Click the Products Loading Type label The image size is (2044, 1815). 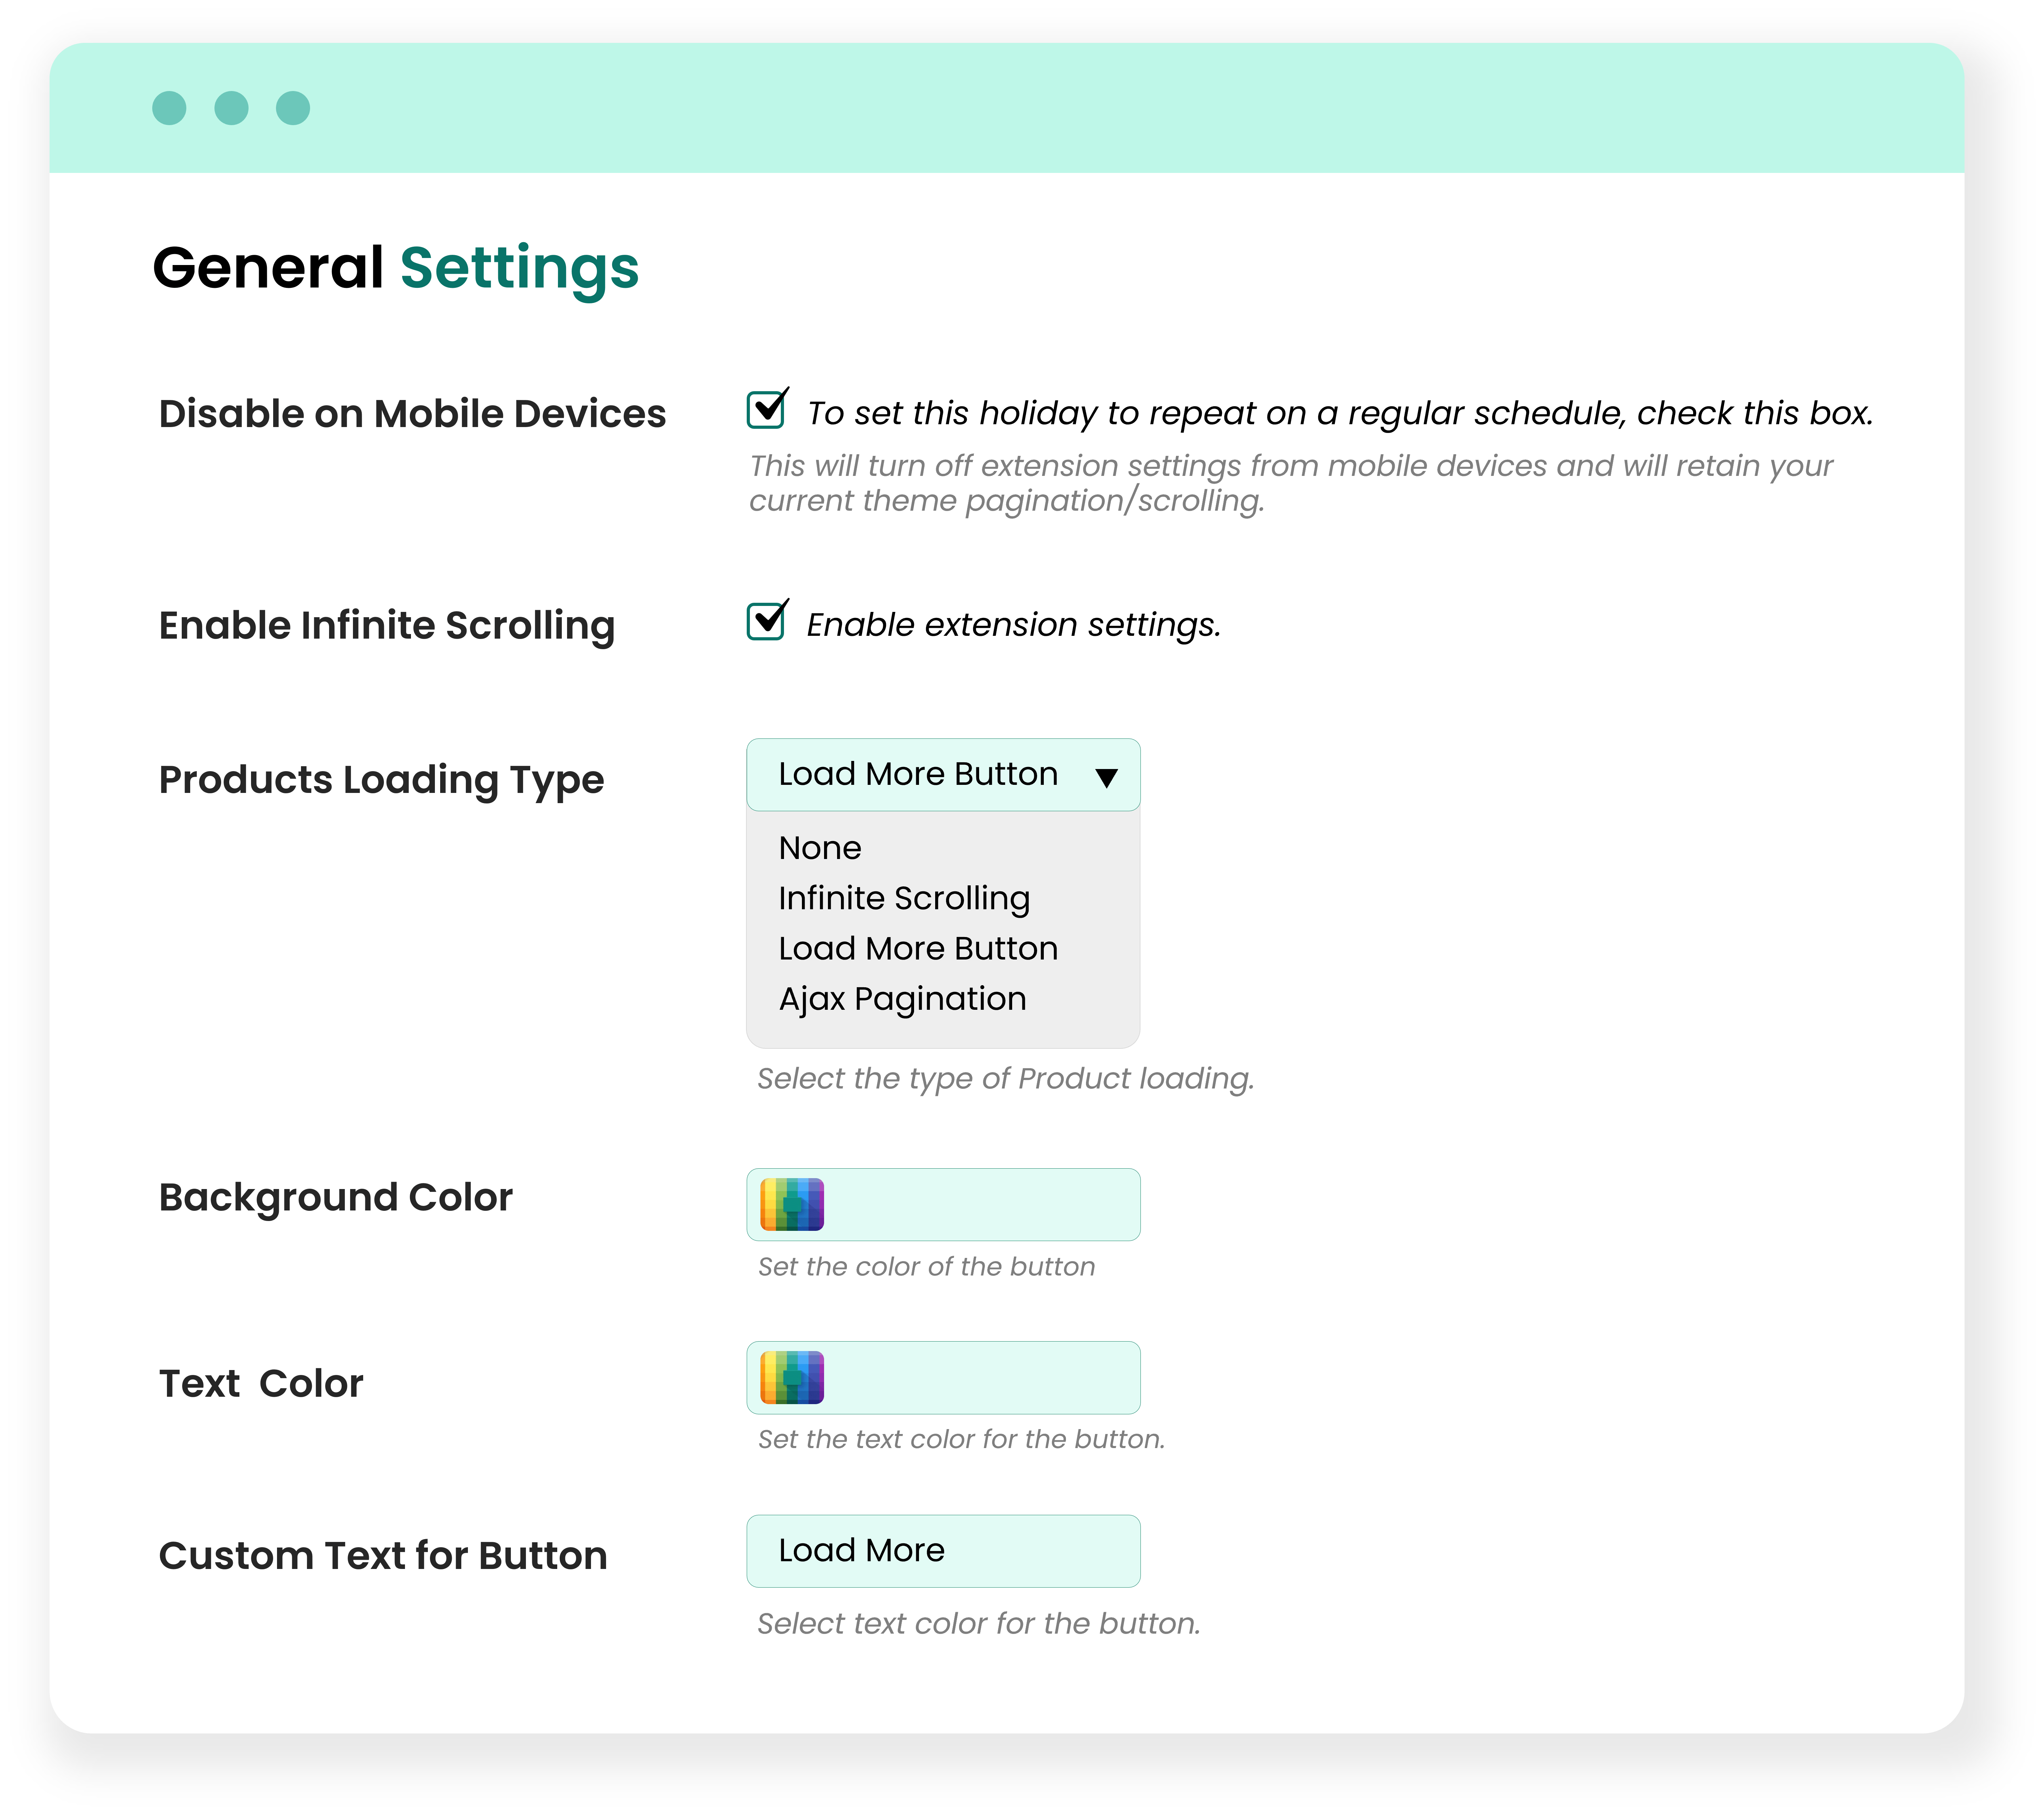pos(381,779)
